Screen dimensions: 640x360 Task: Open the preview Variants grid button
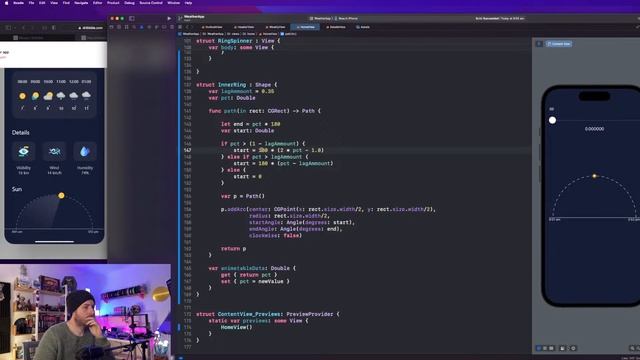click(551, 348)
